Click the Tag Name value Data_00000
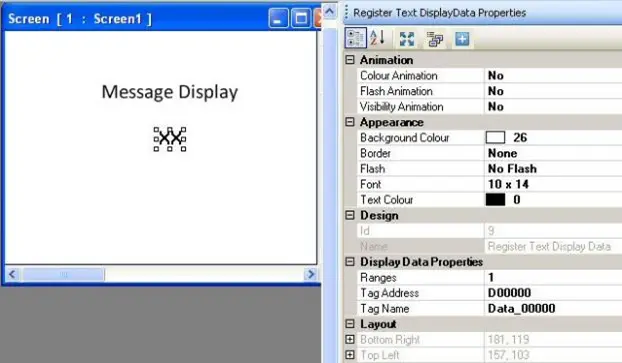The width and height of the screenshot is (622, 363). [x=521, y=308]
